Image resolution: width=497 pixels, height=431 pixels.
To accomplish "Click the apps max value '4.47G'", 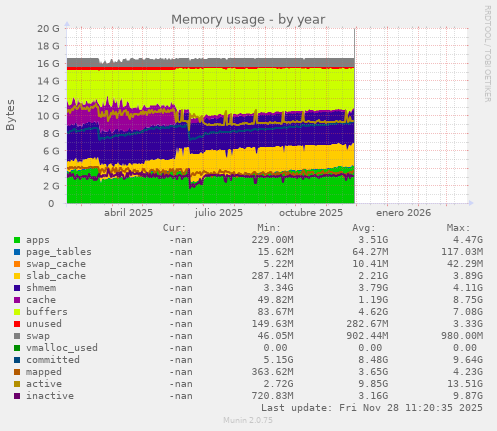I will pyautogui.click(x=468, y=240).
